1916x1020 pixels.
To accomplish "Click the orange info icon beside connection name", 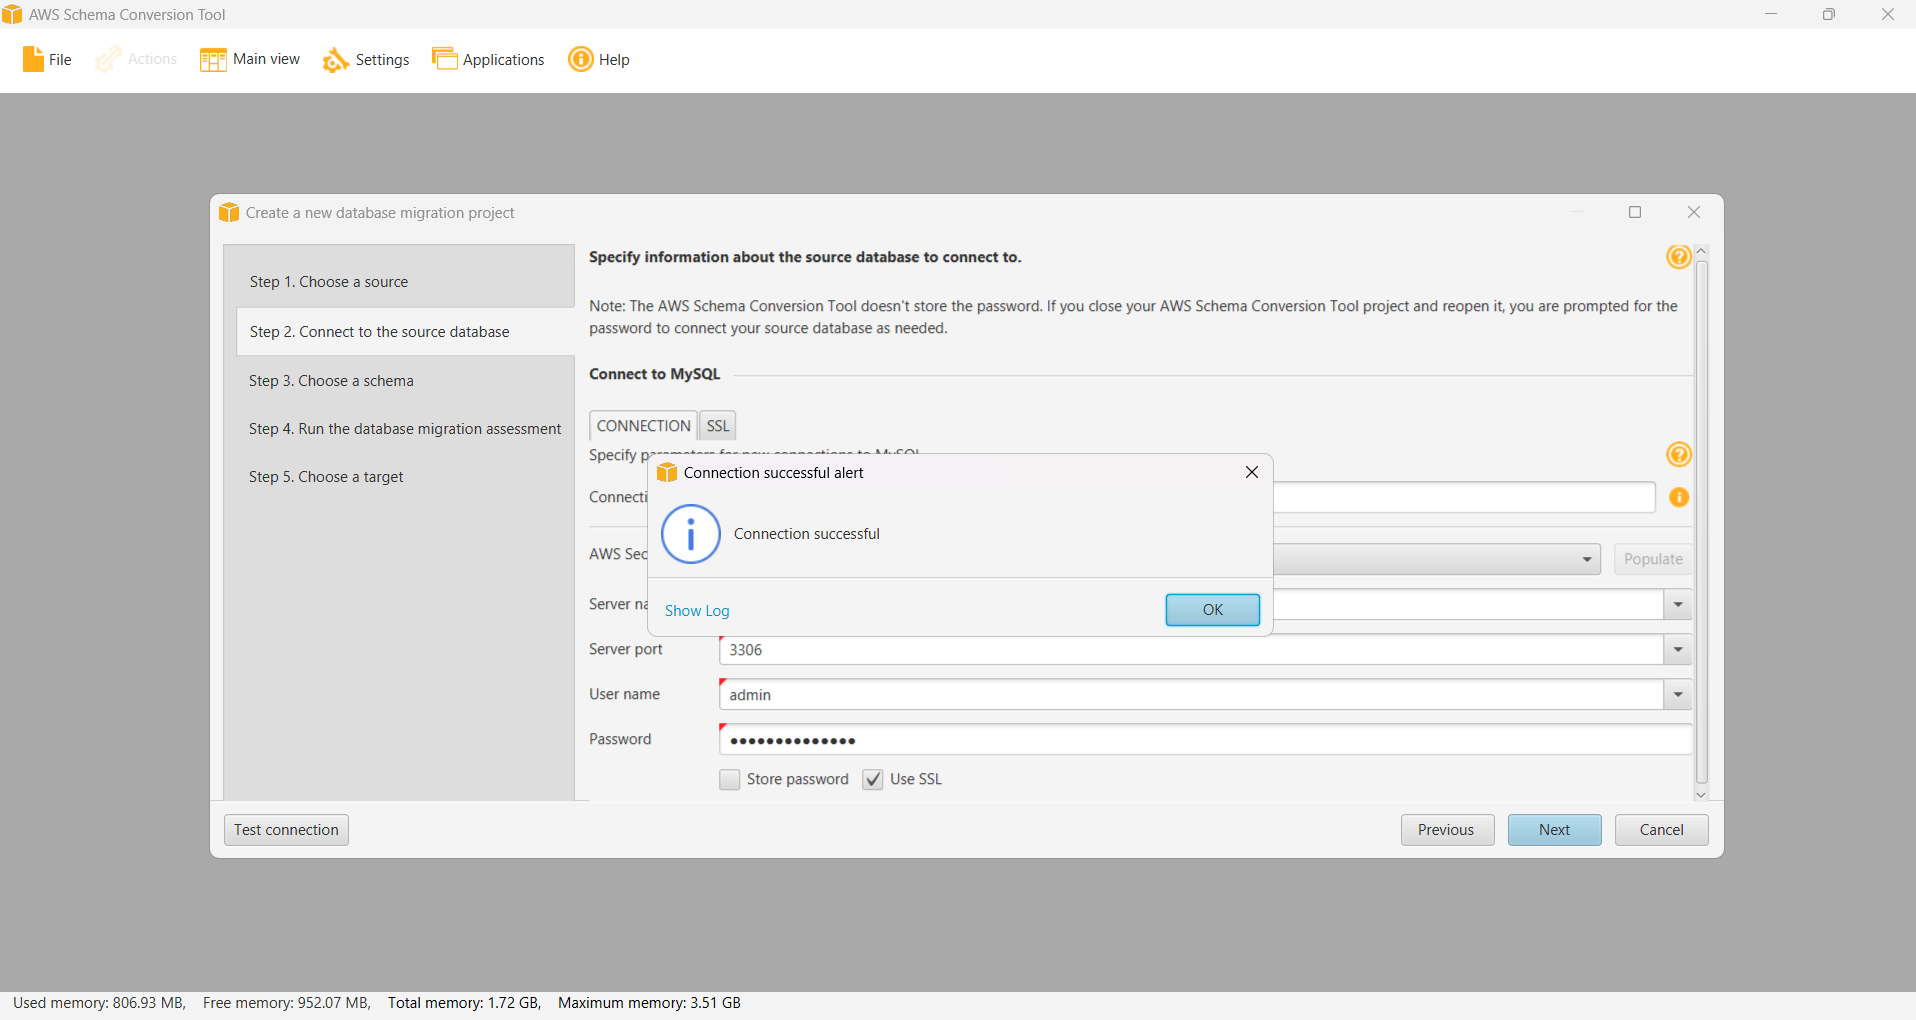I will [1679, 497].
